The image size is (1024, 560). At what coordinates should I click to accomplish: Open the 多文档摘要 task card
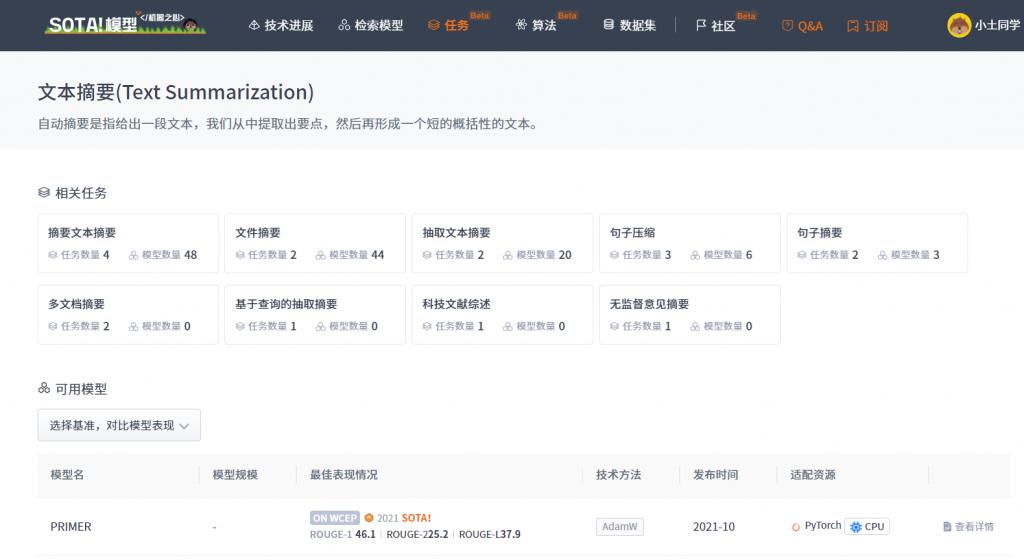(128, 315)
